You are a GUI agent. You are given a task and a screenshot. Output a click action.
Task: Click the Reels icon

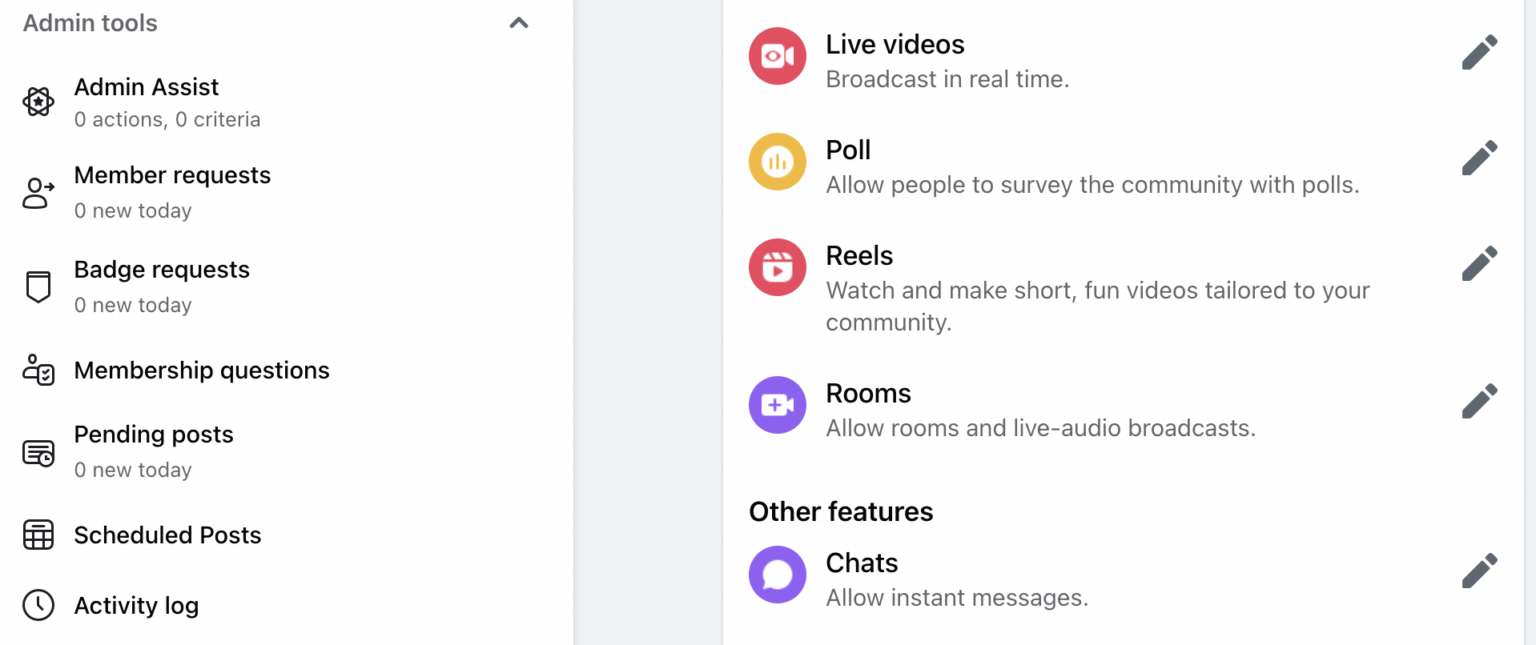tap(777, 267)
